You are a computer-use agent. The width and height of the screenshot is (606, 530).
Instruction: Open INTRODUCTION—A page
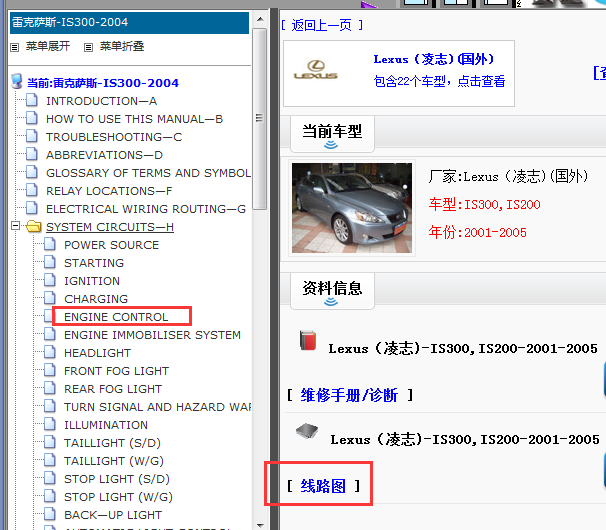click(101, 101)
